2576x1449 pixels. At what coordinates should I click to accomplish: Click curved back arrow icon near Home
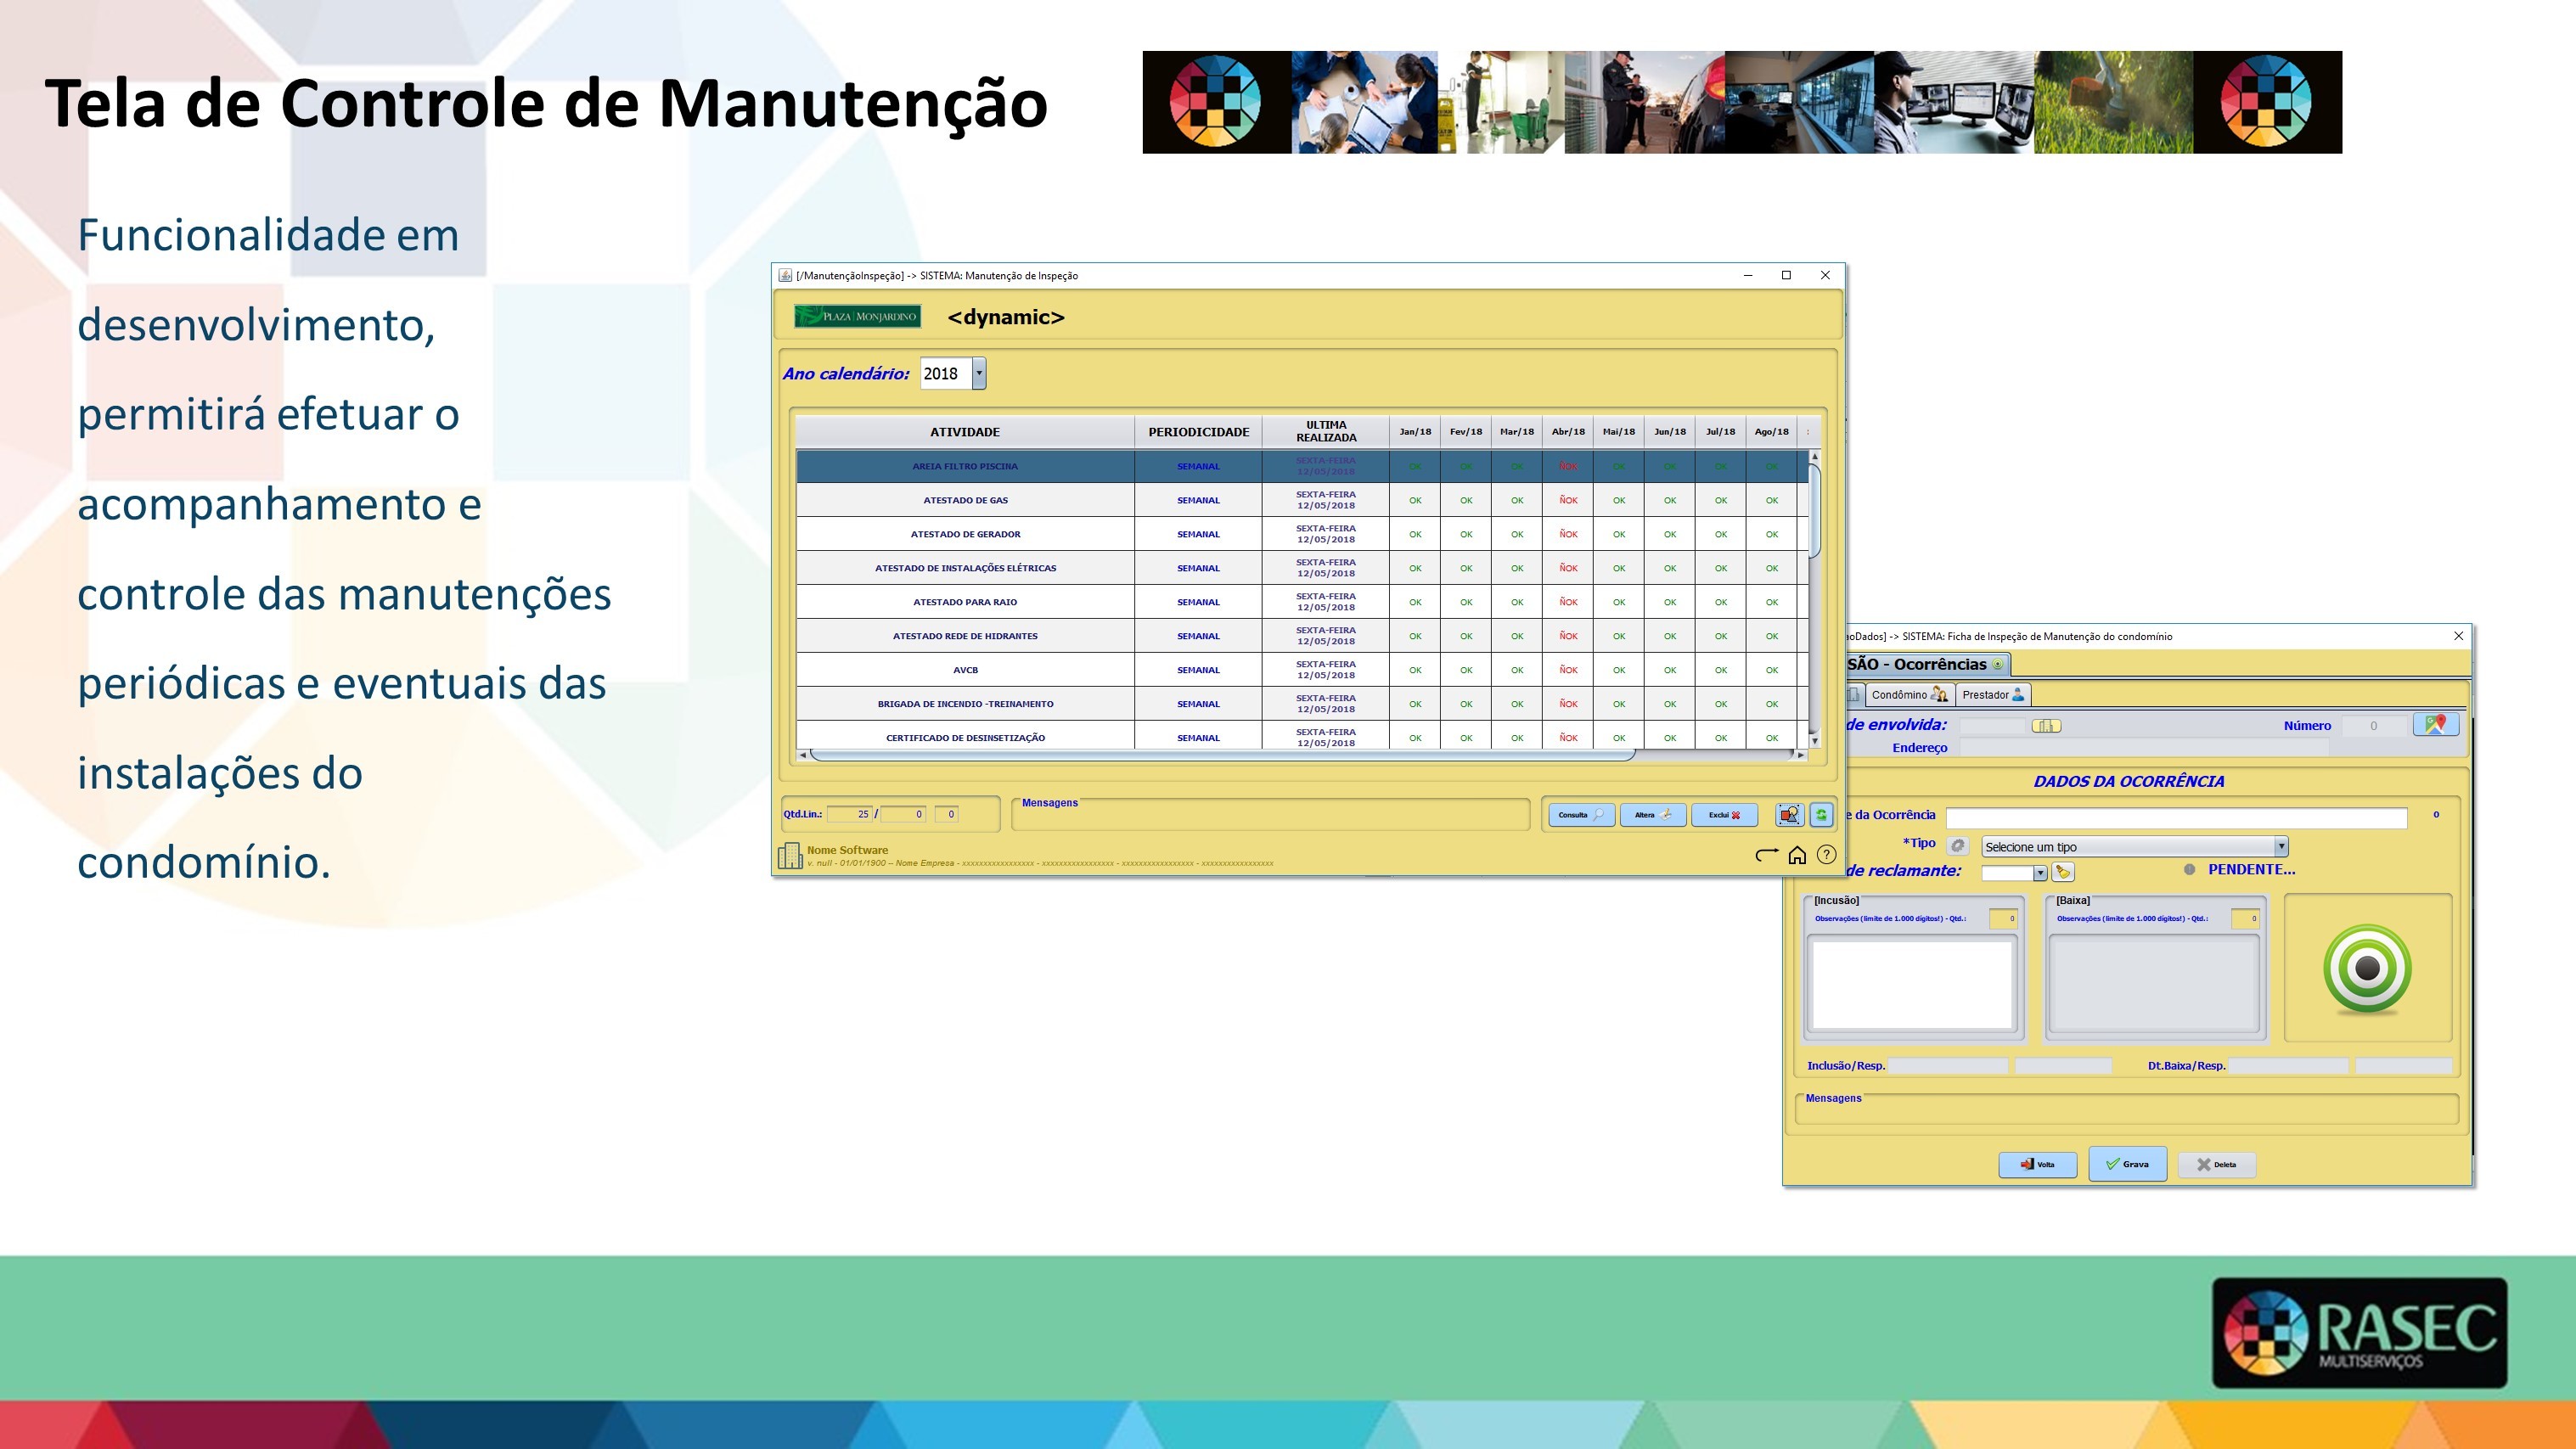click(1766, 854)
